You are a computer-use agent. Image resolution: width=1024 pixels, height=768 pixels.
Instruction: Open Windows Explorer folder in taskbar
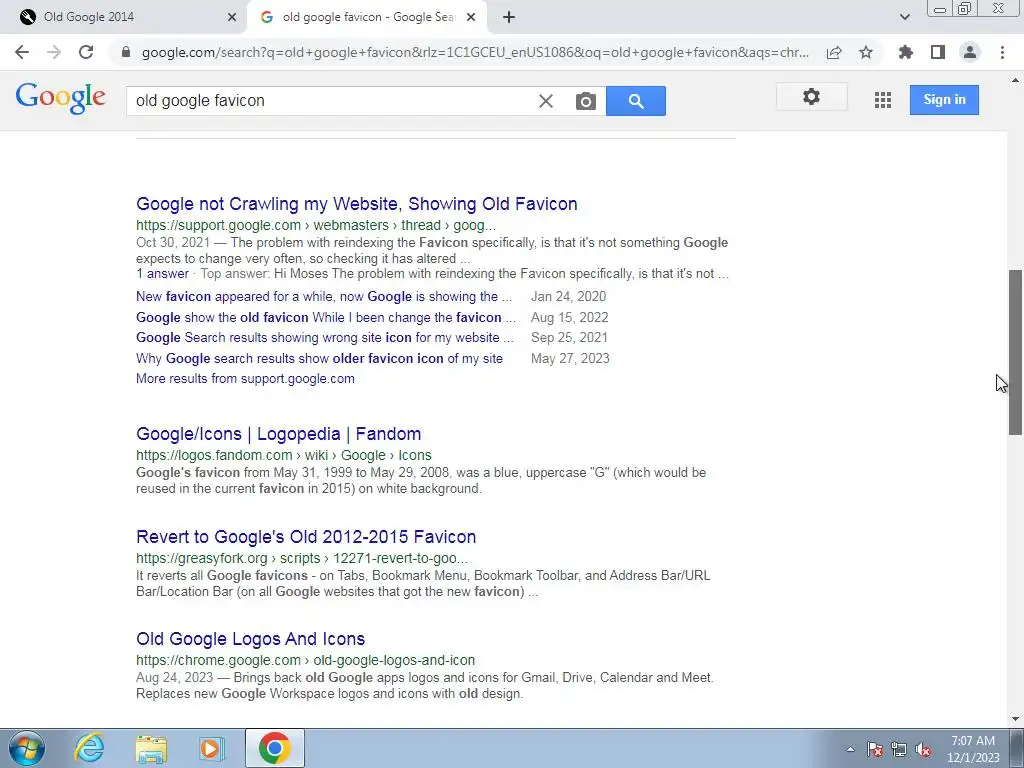pyautogui.click(x=151, y=749)
